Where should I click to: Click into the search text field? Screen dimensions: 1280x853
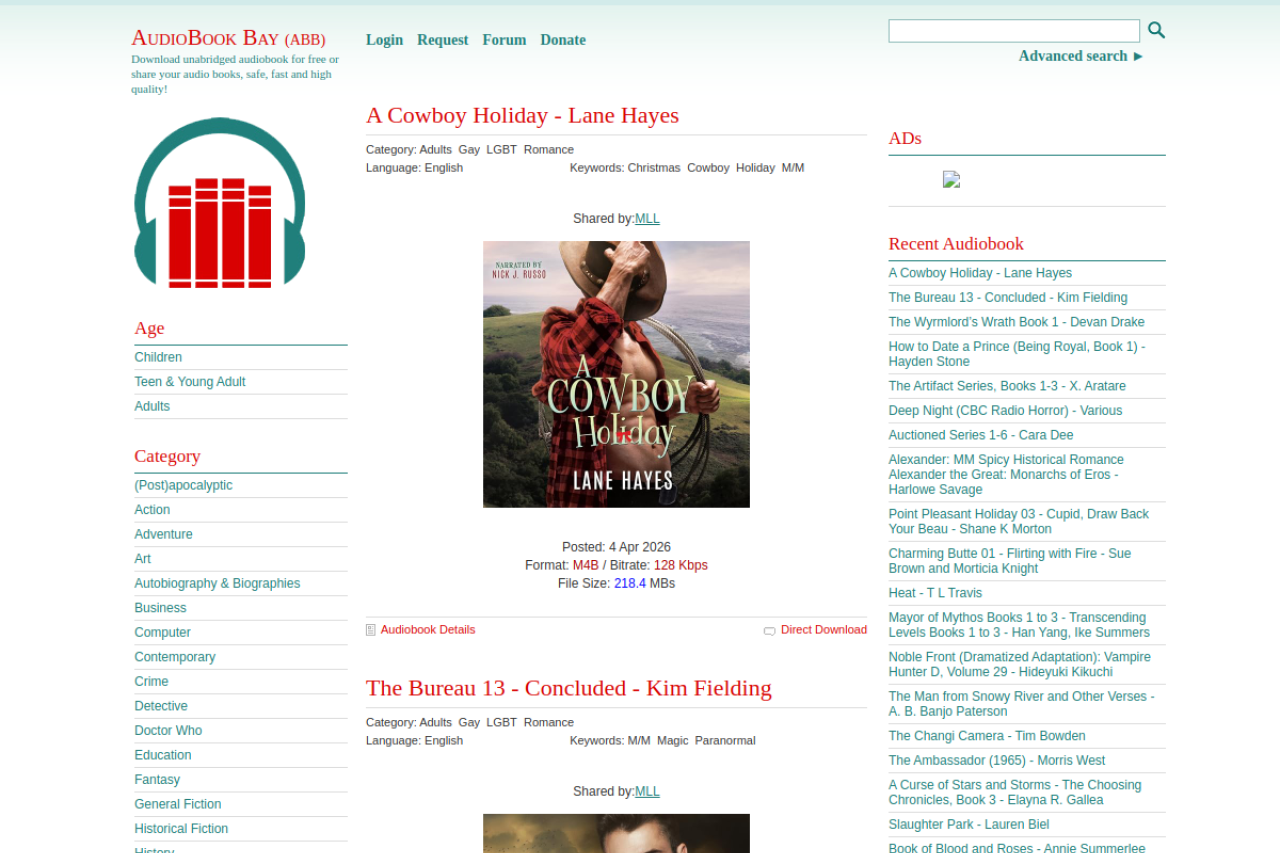pos(1013,31)
